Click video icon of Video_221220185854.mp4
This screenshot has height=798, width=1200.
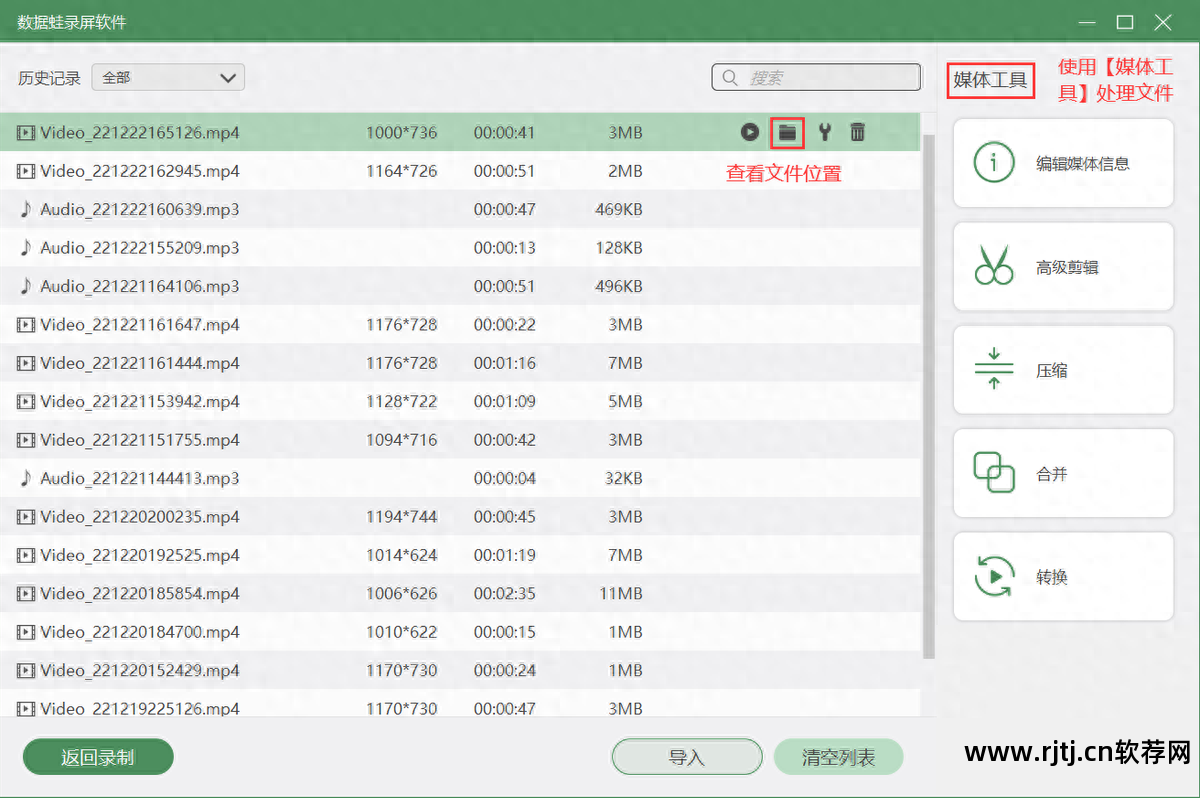[x=26, y=593]
